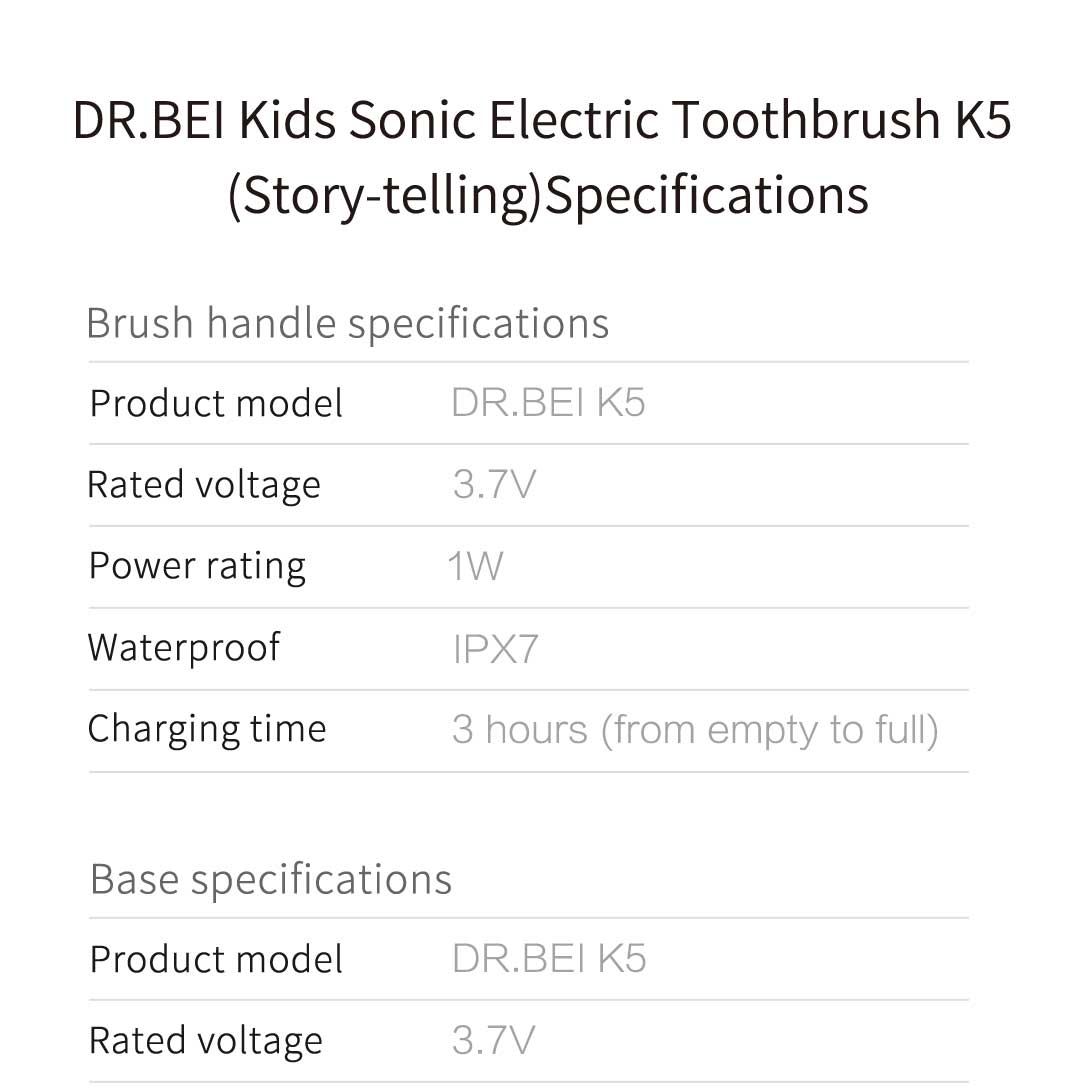Select Rated voltage label under Base specifications
The width and height of the screenshot is (1080, 1089).
click(x=206, y=1042)
